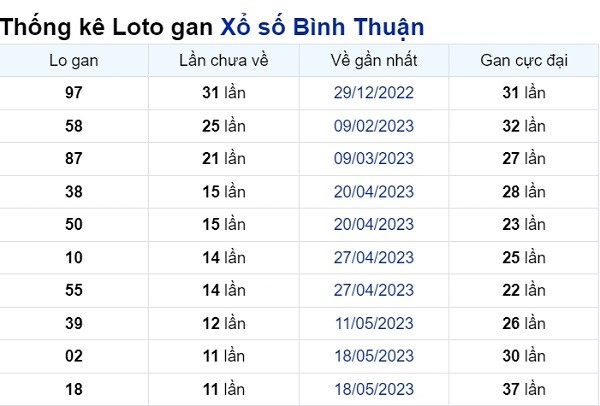Viewport: 600px width, 406px height.
Task: Open date 20/04/2023 in row 50
Action: [373, 224]
